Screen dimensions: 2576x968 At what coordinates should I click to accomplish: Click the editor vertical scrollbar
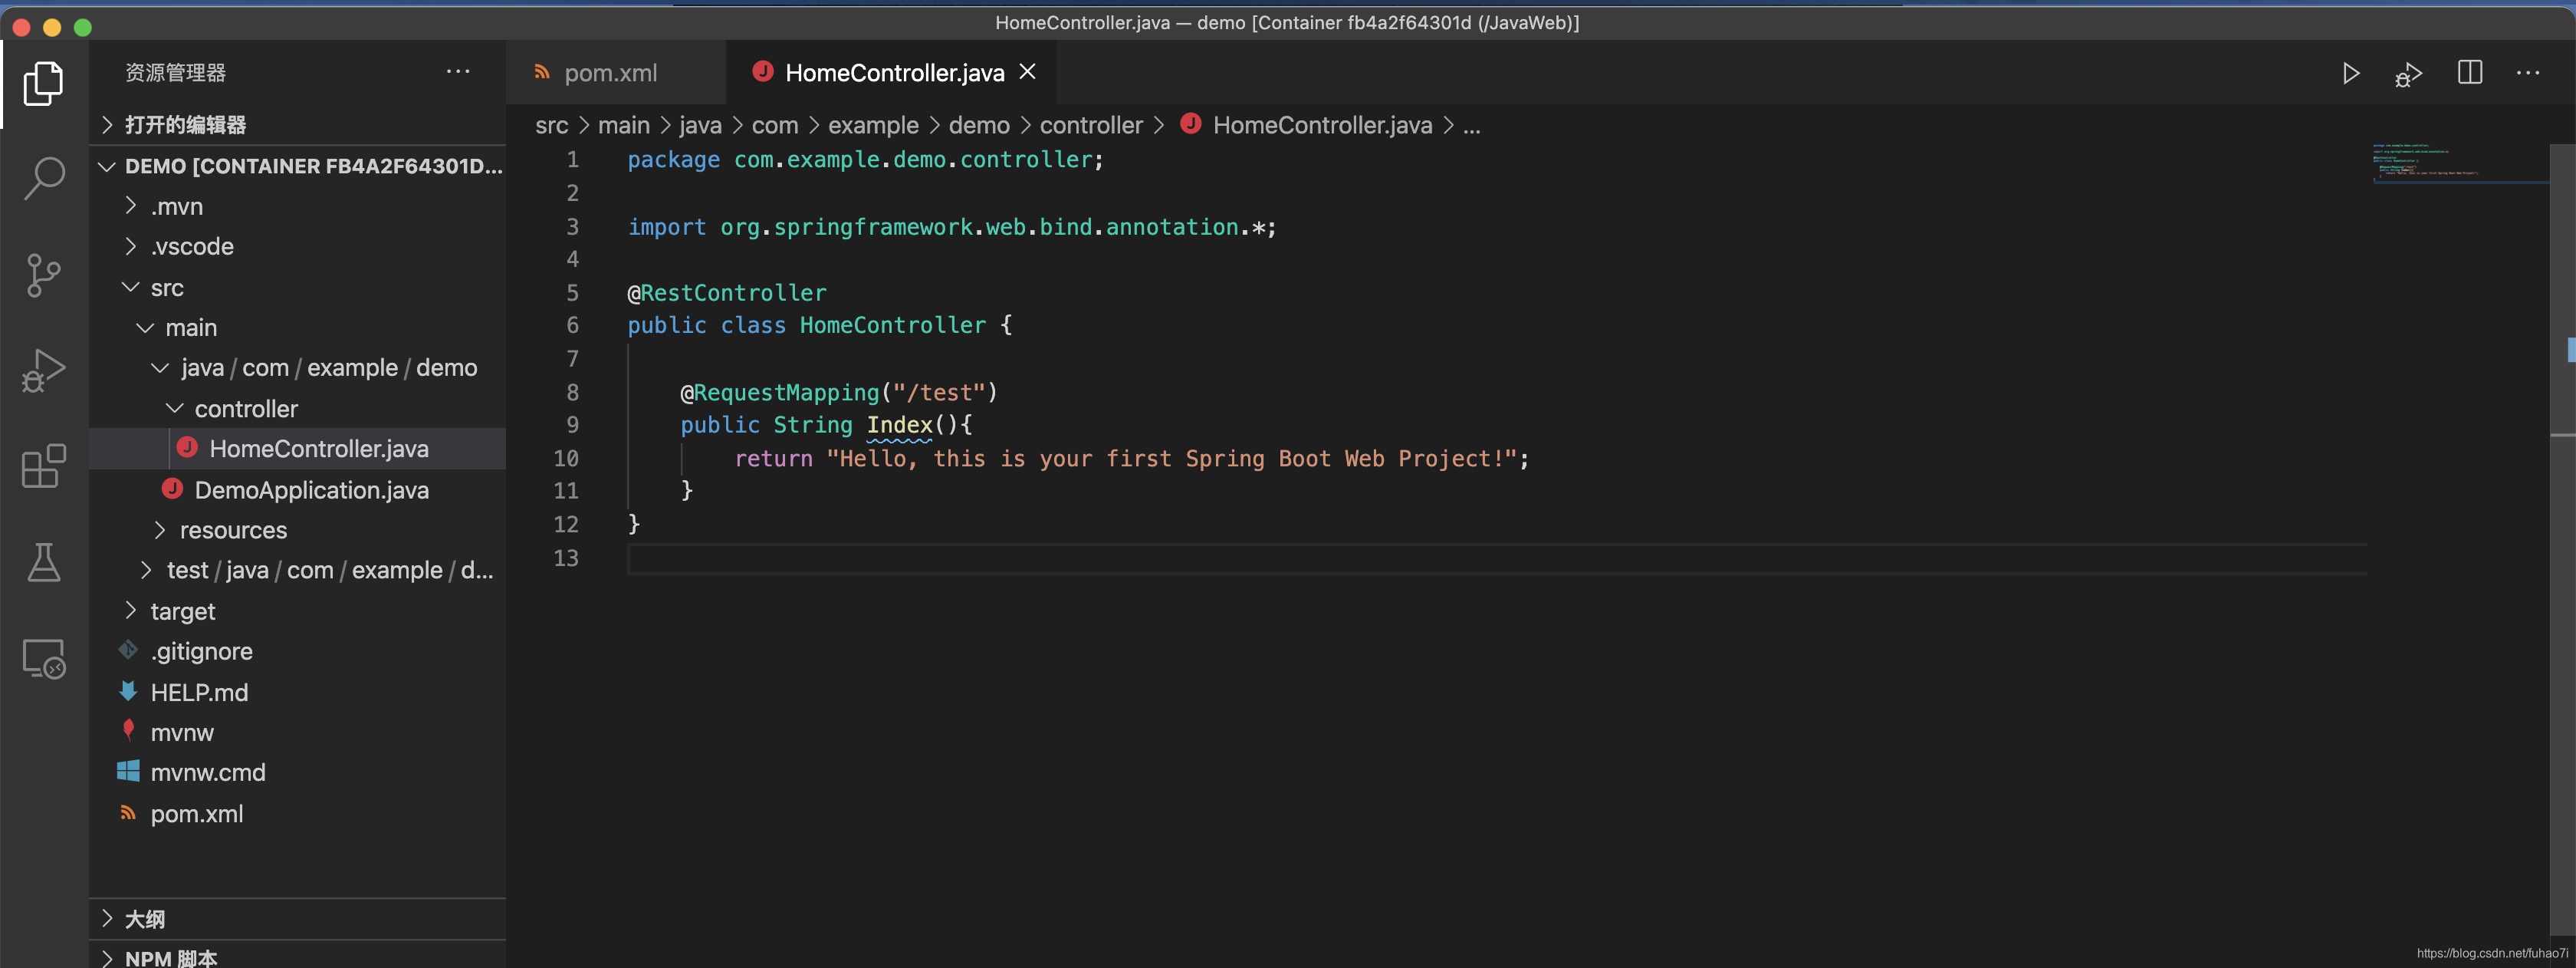coord(2562,540)
